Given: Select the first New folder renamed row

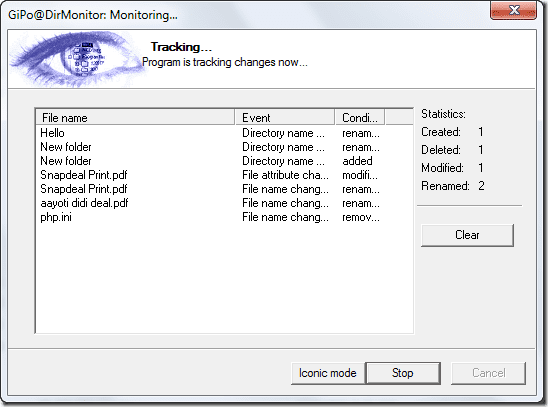Looking at the screenshot, I should coord(224,147).
